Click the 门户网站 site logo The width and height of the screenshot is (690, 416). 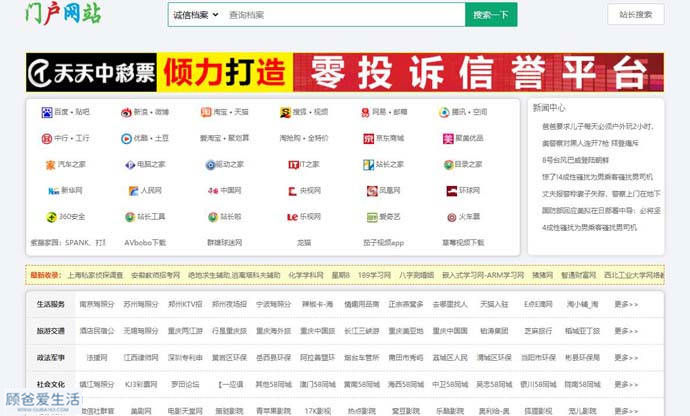point(63,13)
